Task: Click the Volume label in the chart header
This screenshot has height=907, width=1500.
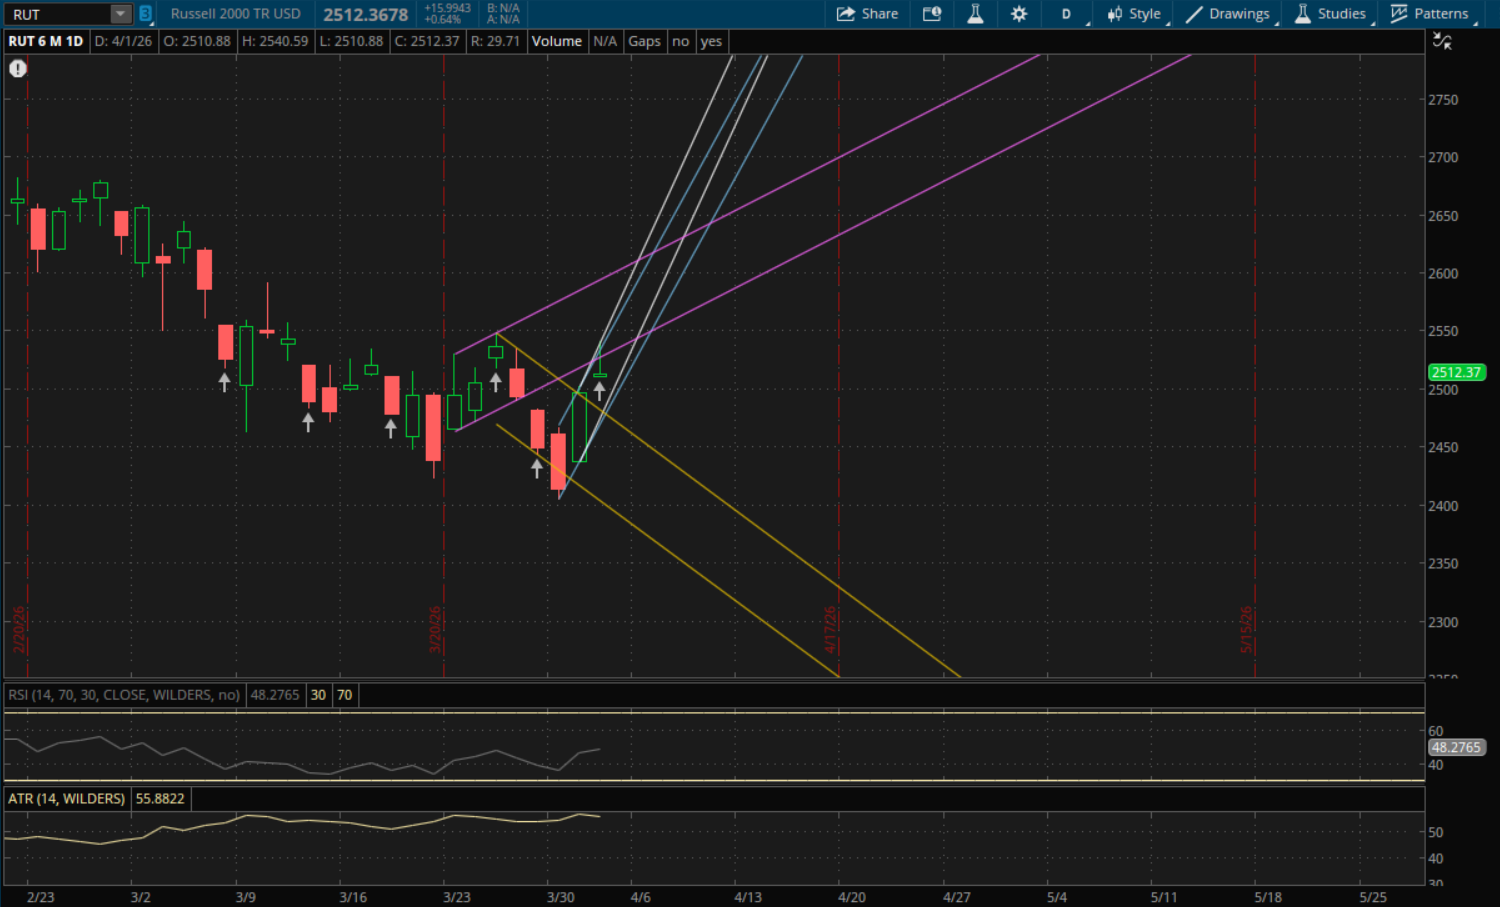Action: (557, 41)
